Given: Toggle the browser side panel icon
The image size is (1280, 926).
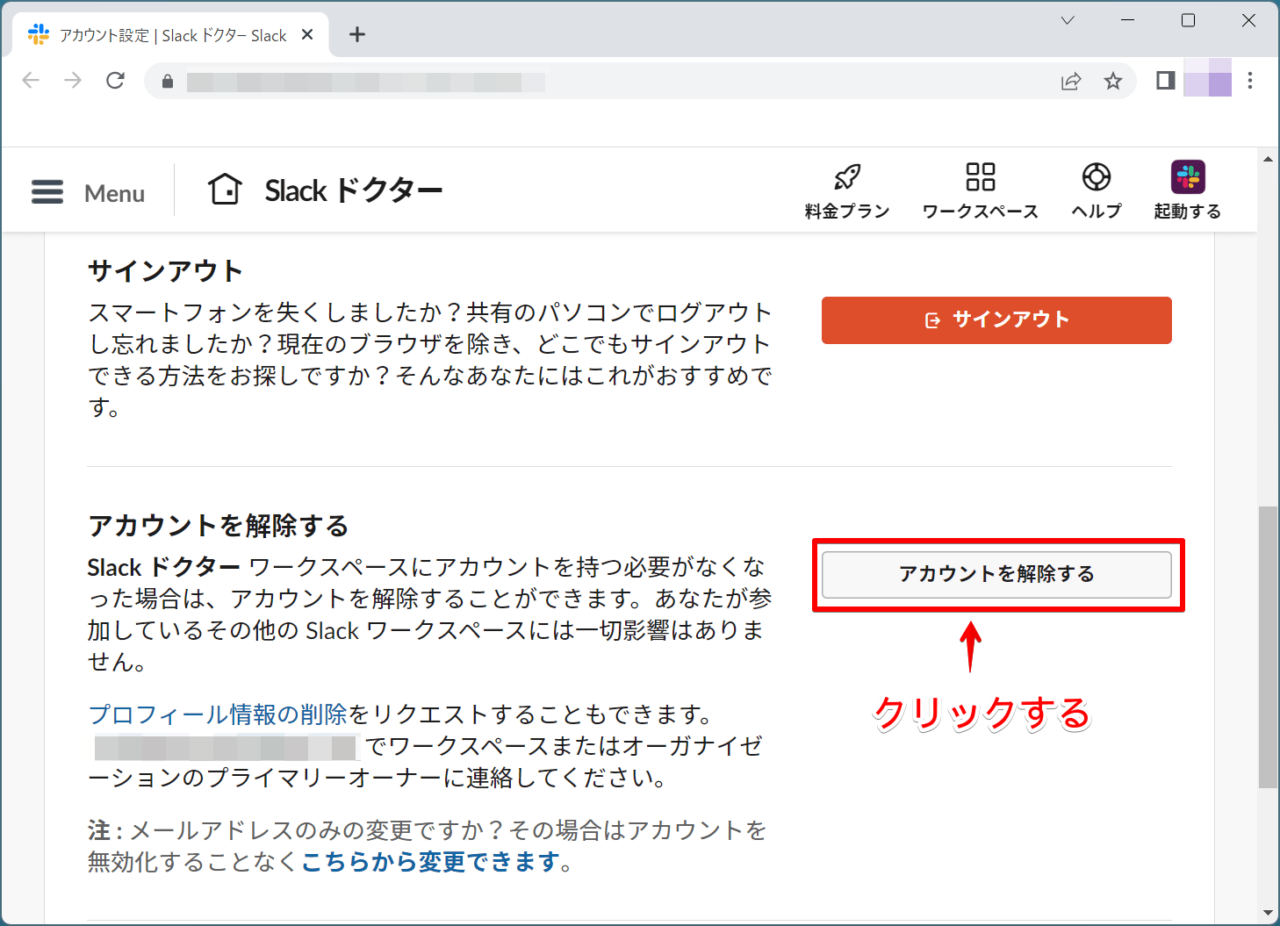Looking at the screenshot, I should 1165,81.
